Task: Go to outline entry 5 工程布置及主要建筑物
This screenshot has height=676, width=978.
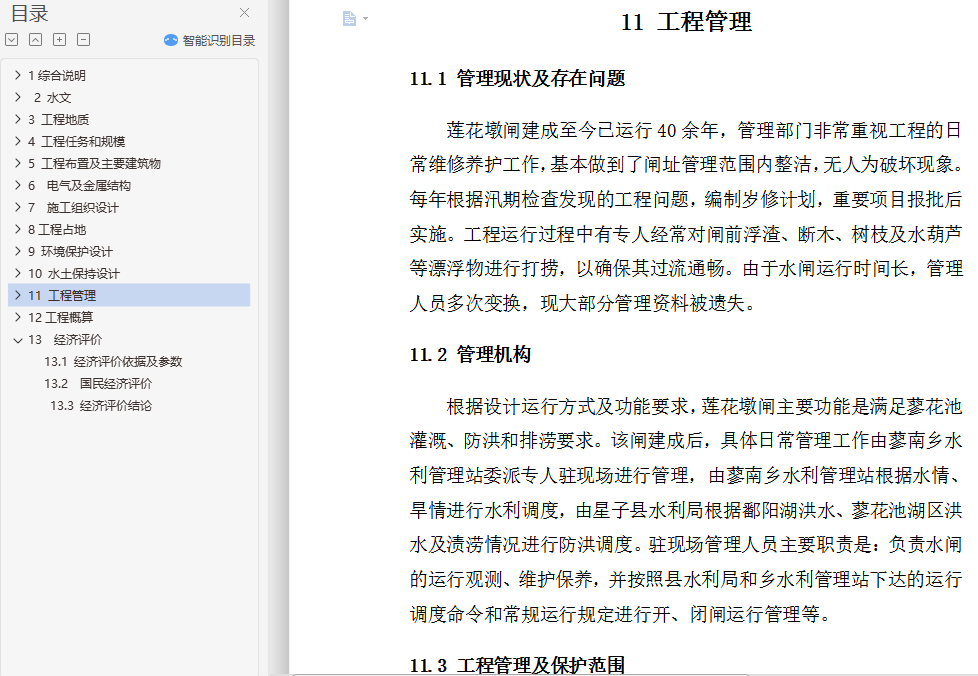Action: [94, 163]
